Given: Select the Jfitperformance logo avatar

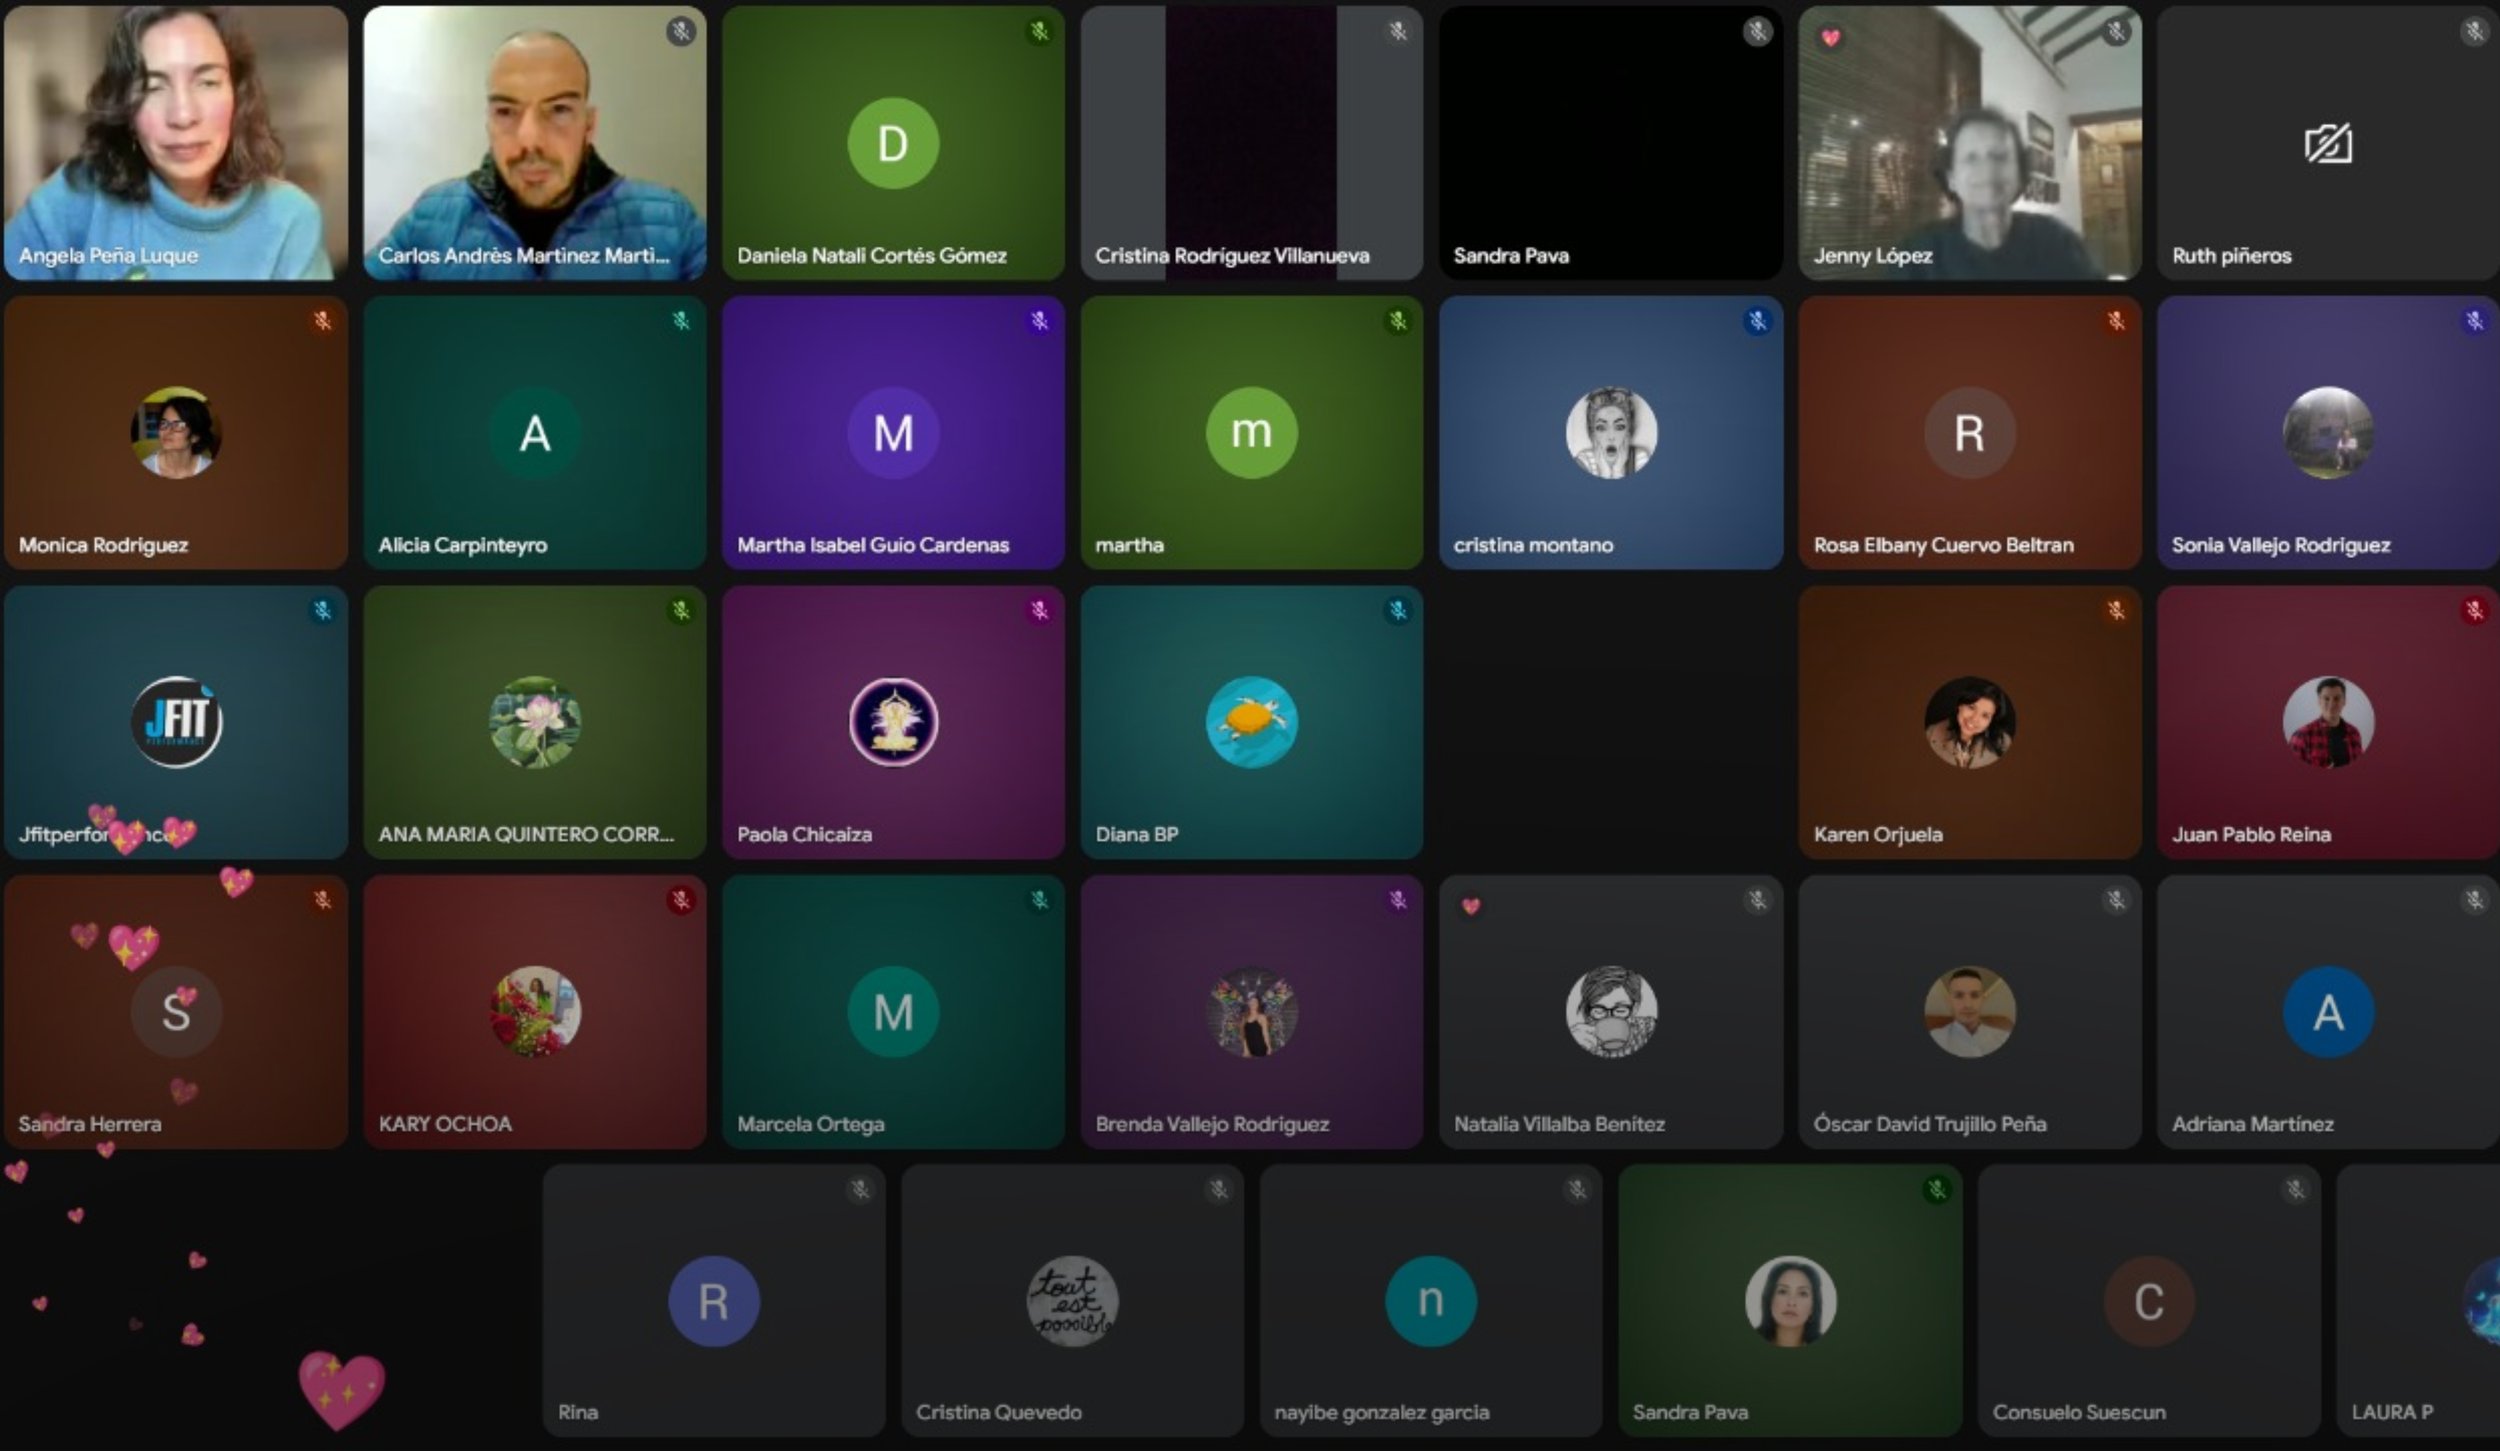Looking at the screenshot, I should (x=177, y=722).
